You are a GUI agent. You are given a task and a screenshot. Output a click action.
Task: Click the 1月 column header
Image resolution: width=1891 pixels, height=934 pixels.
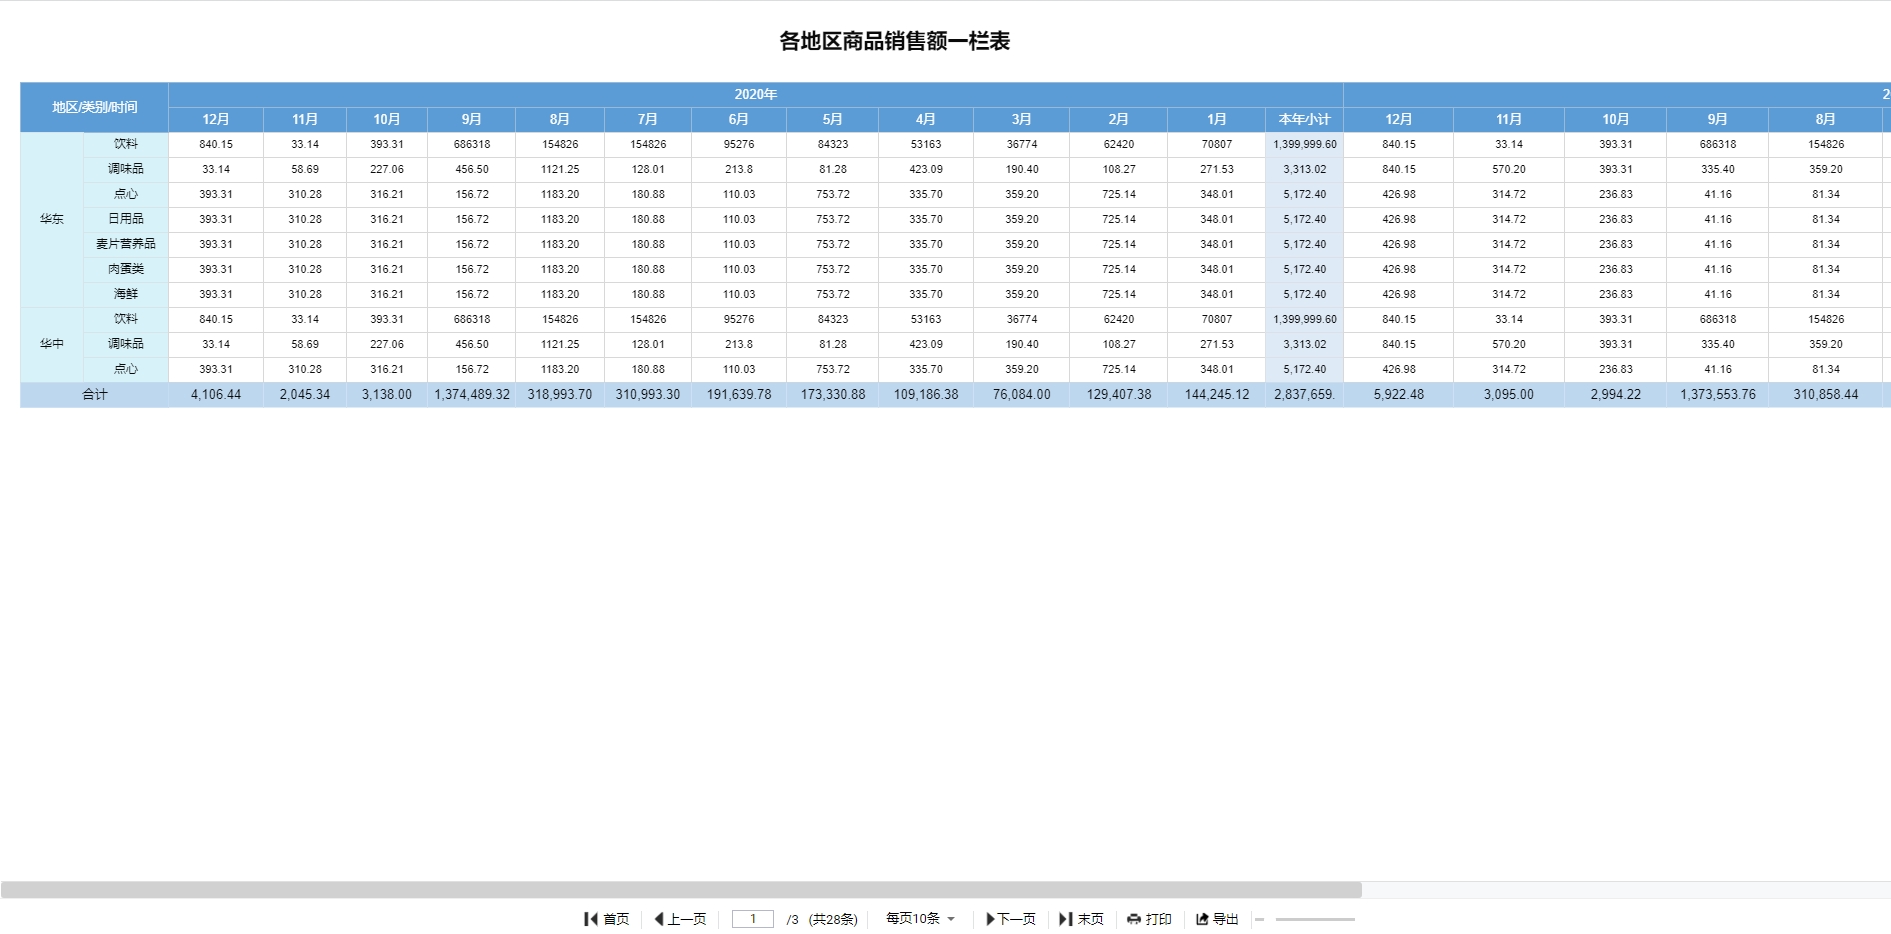click(x=1217, y=119)
